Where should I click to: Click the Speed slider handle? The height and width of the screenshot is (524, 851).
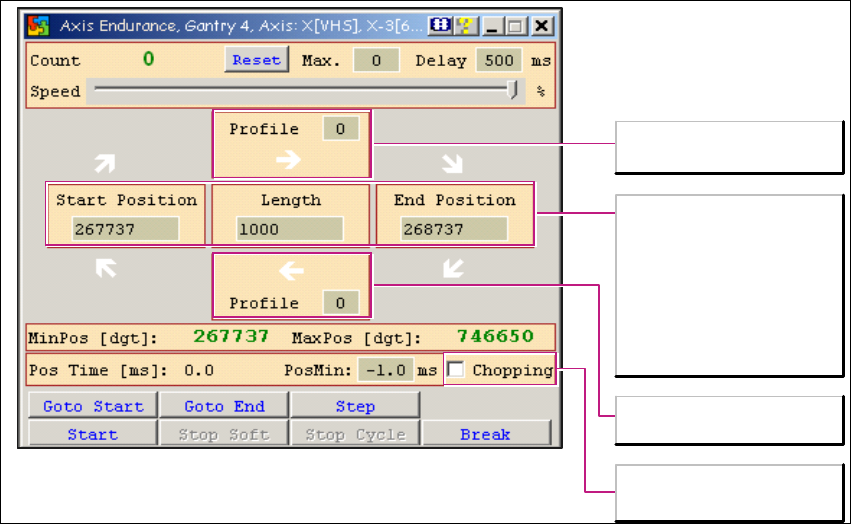pyautogui.click(x=512, y=90)
